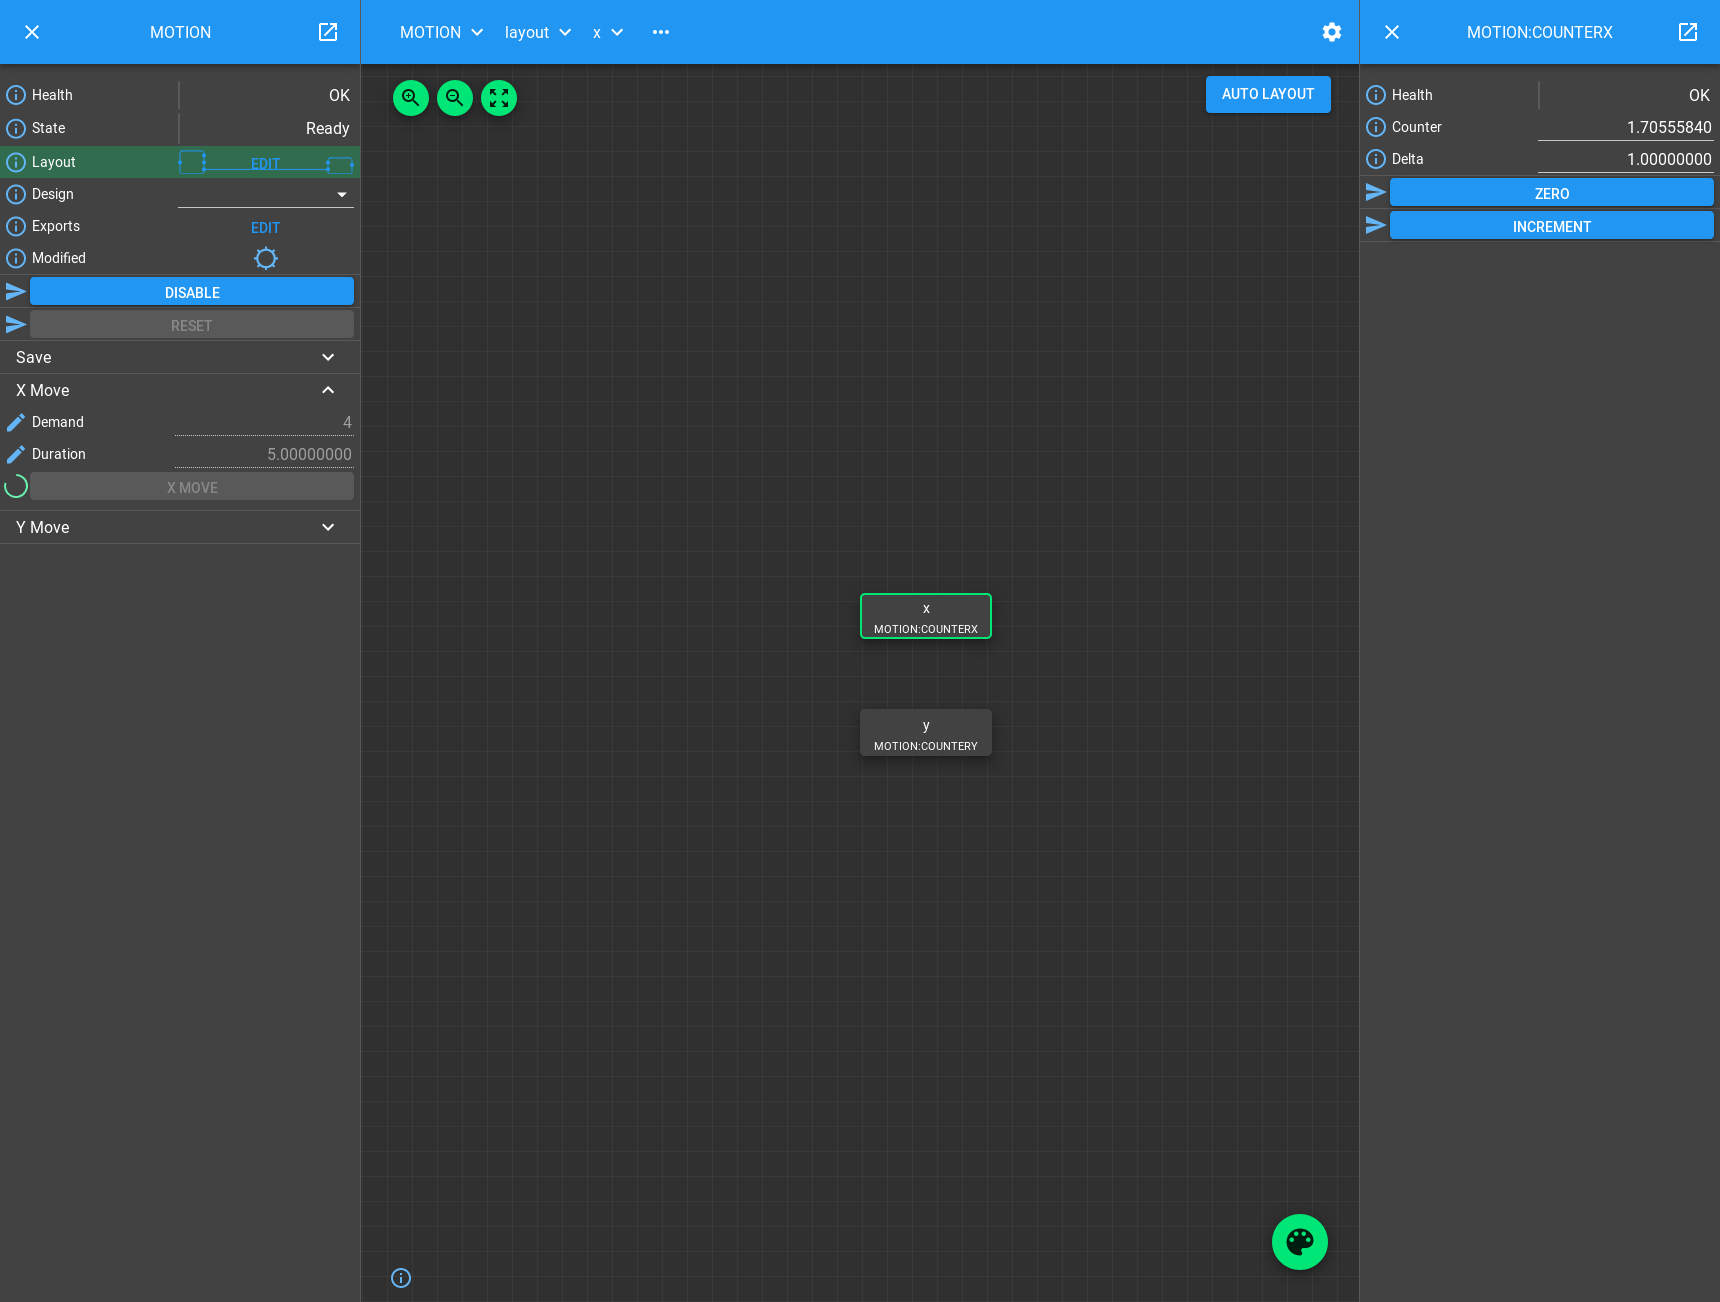Image resolution: width=1720 pixels, height=1302 pixels.
Task: Expand the Save section
Action: point(328,357)
